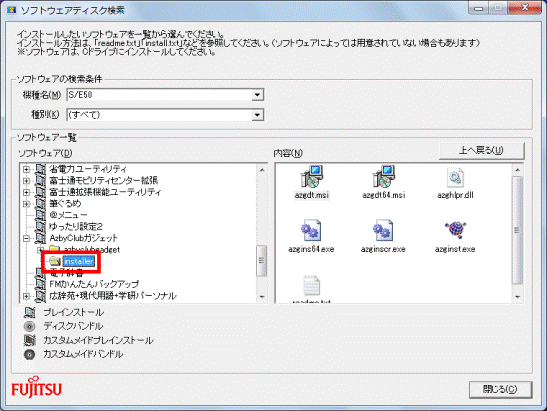Select the ゆったり設定2 tree item label
Screen dimensions: 547x411
pyautogui.click(x=76, y=226)
